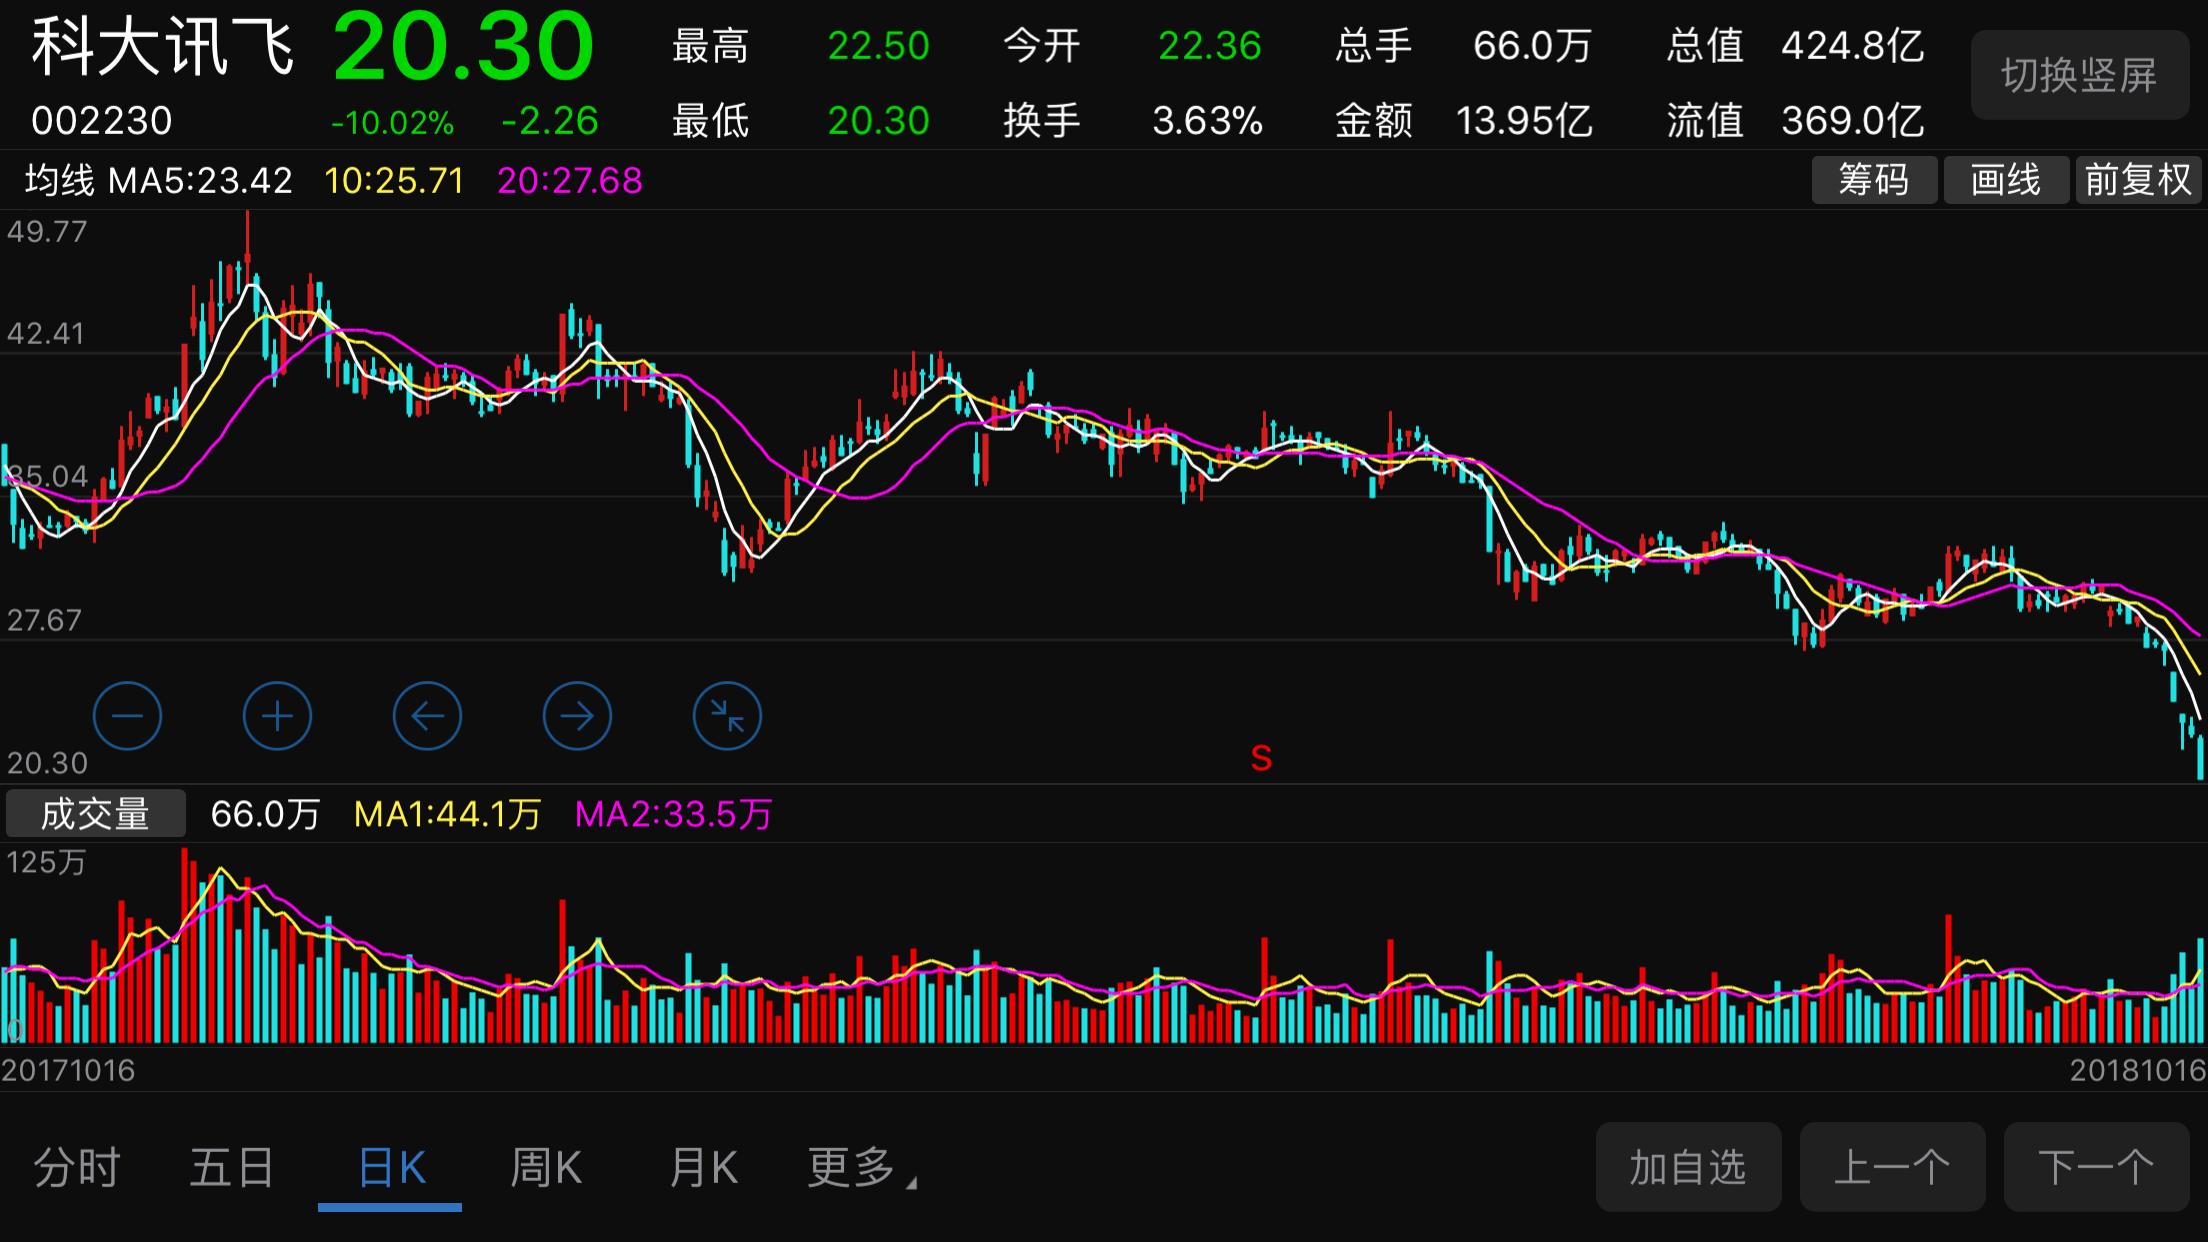This screenshot has height=1242, width=2208.
Task: Change the 成交量 volume indicator
Action: pyautogui.click(x=96, y=813)
